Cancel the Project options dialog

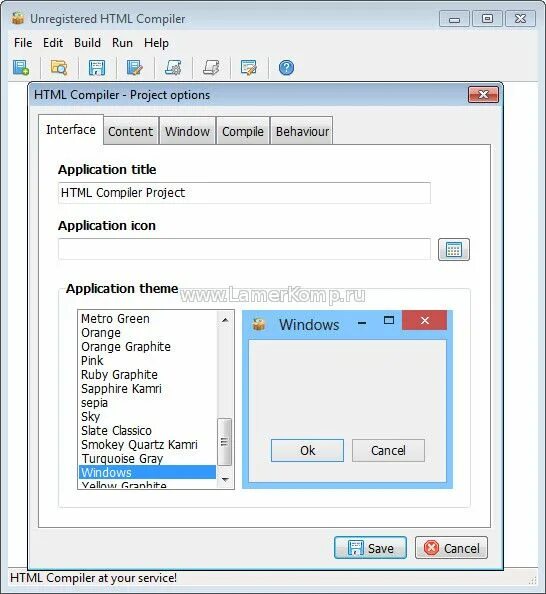tap(451, 548)
